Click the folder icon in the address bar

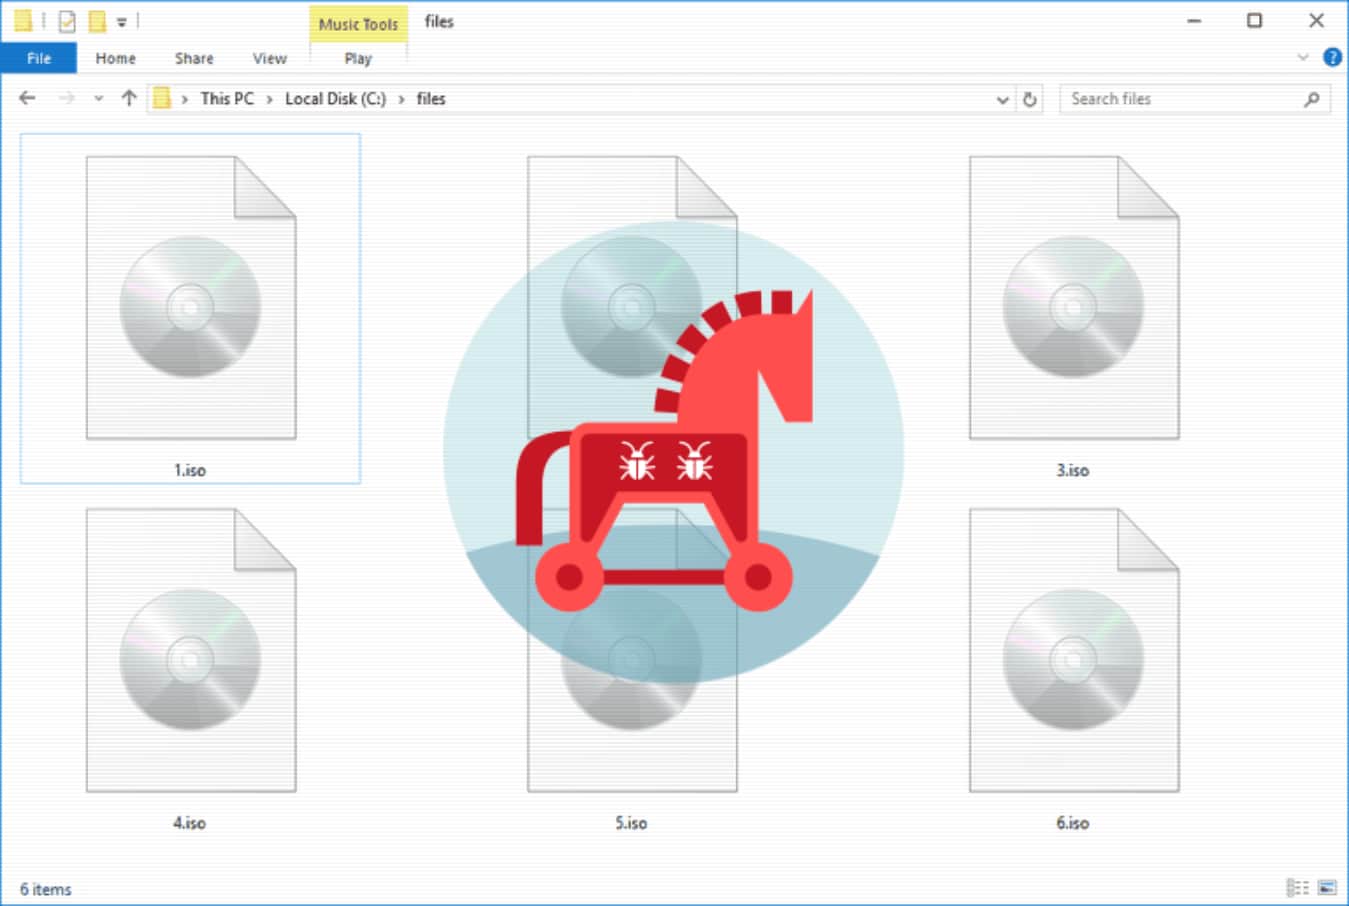tap(161, 98)
